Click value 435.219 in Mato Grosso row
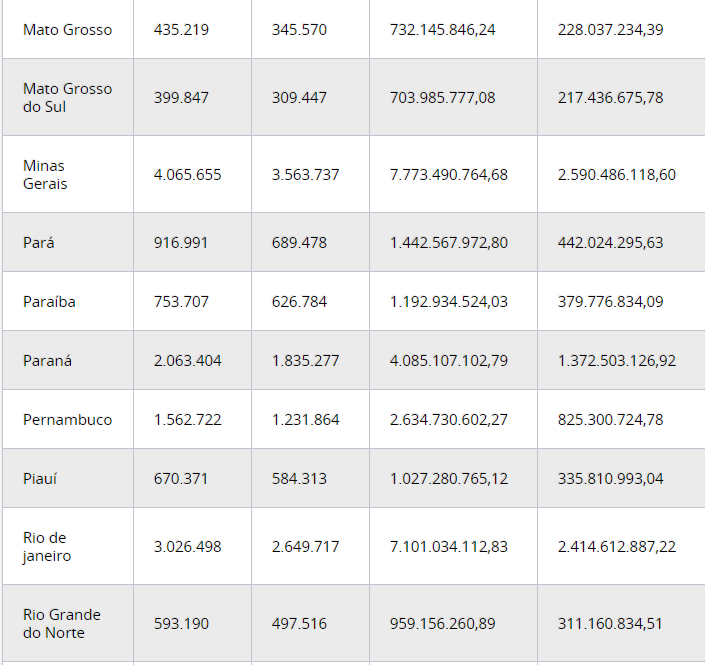Screen dimensions: 705x665 181,30
